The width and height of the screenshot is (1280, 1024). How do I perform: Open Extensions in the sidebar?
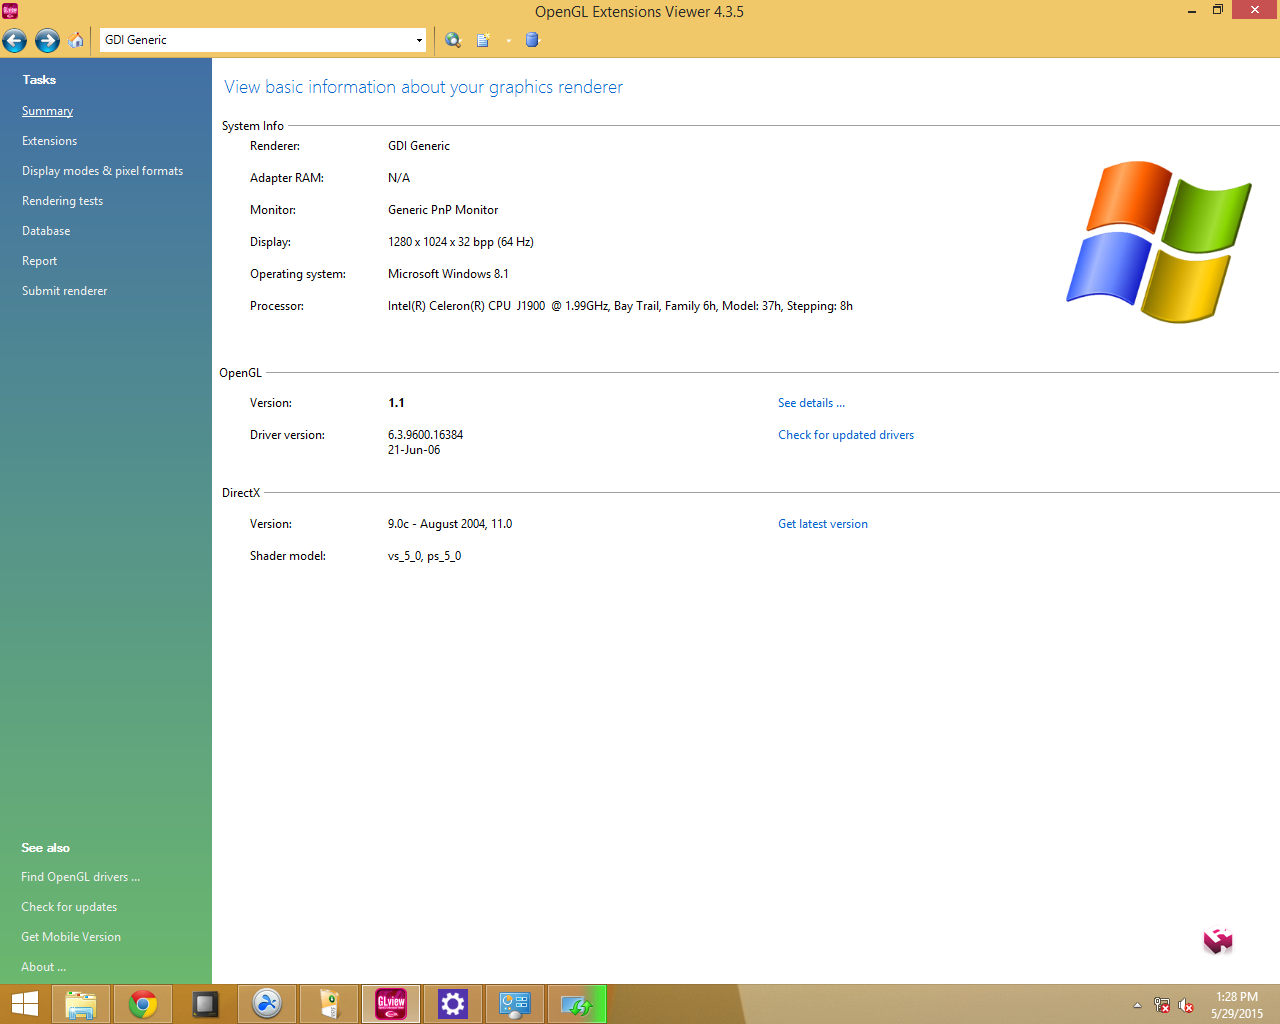[49, 141]
